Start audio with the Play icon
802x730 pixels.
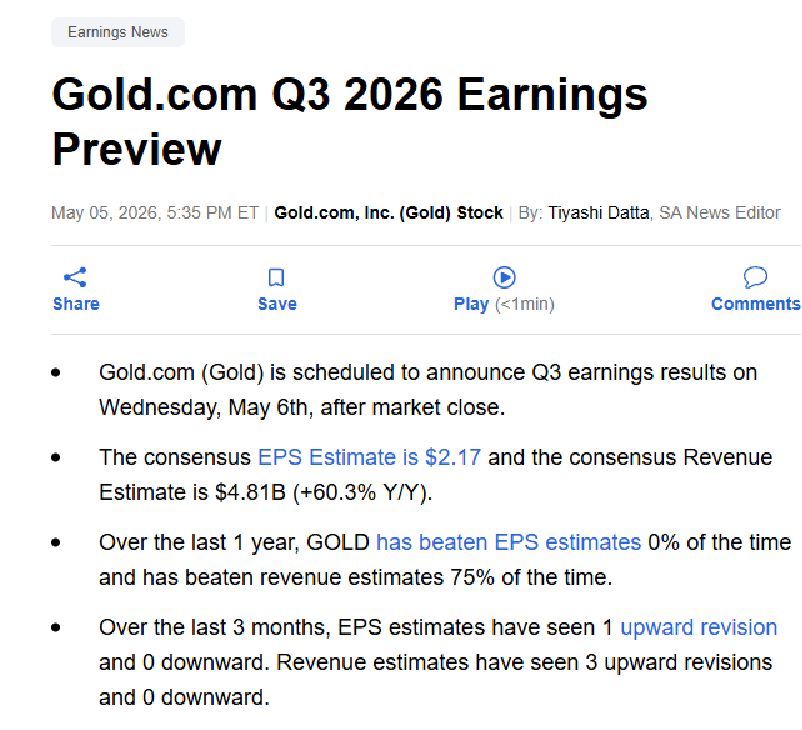[504, 277]
